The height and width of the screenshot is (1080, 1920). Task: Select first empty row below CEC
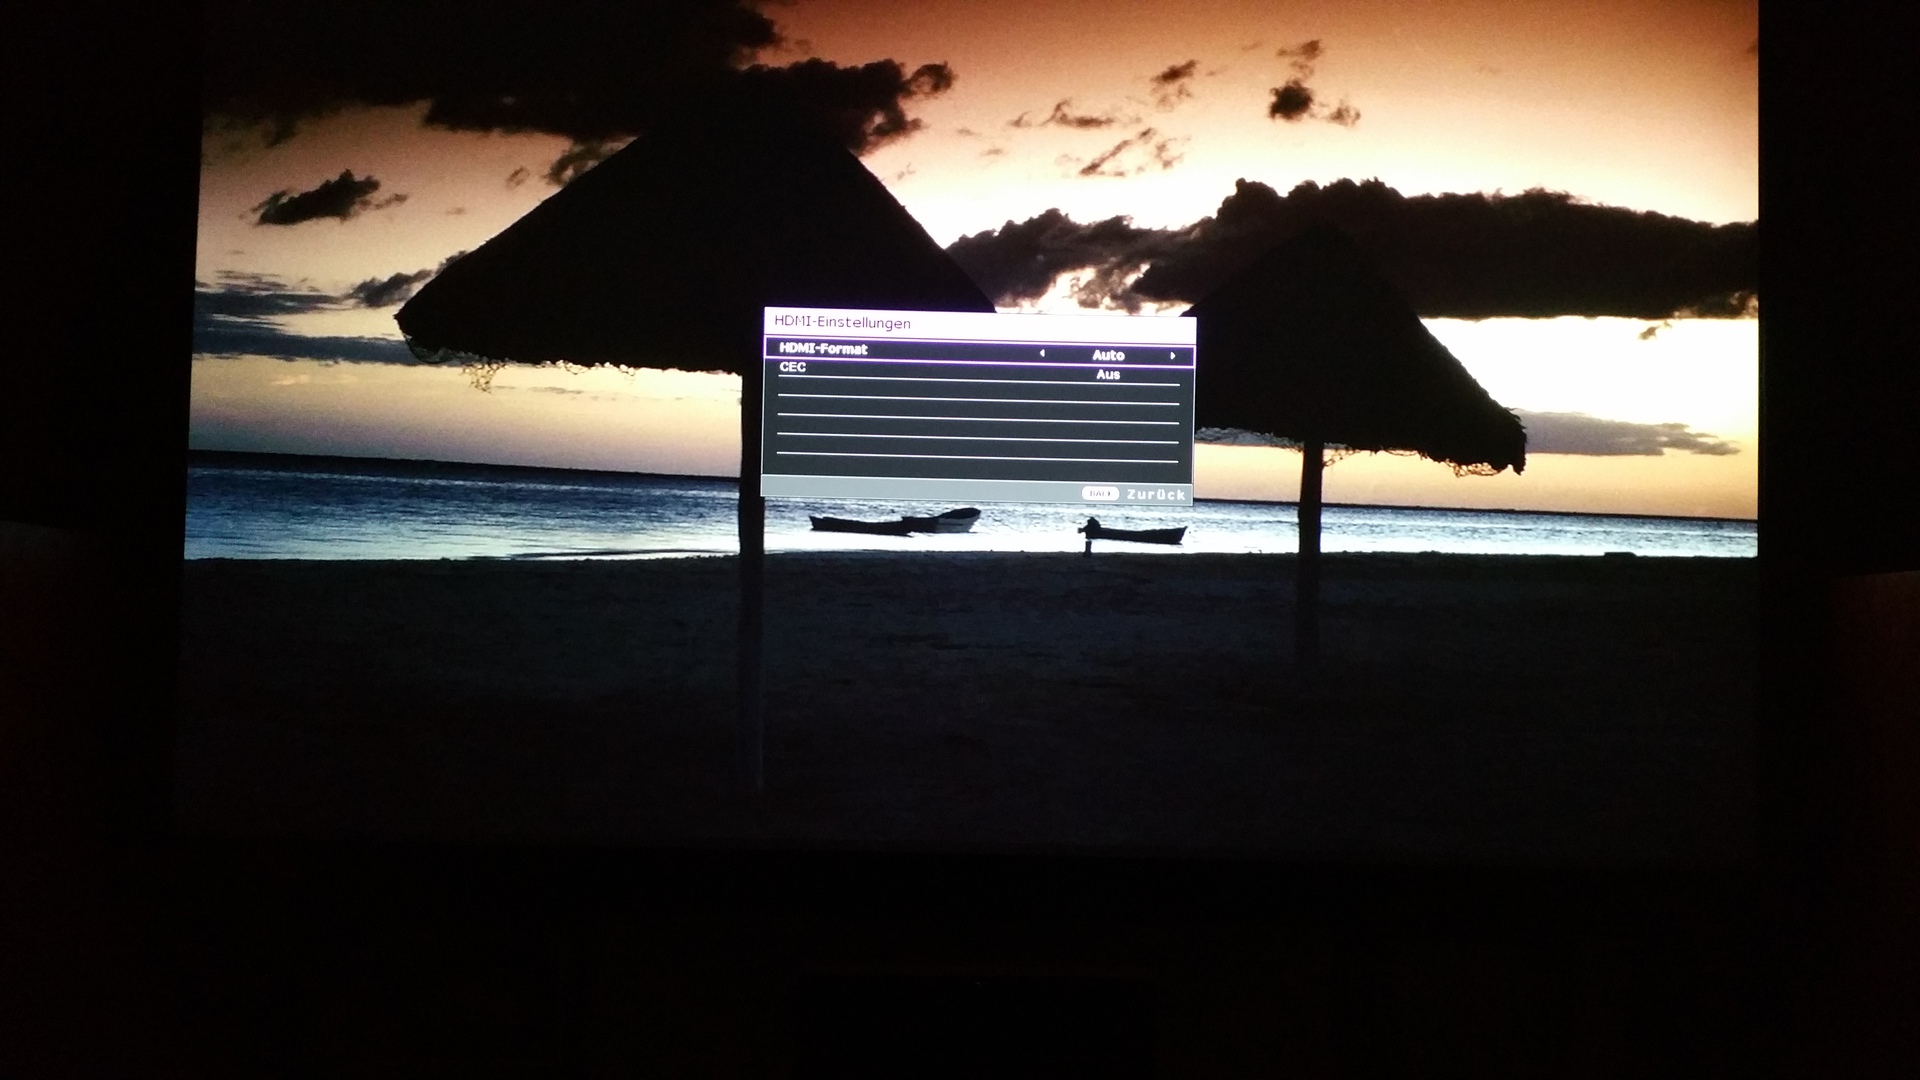click(978, 392)
